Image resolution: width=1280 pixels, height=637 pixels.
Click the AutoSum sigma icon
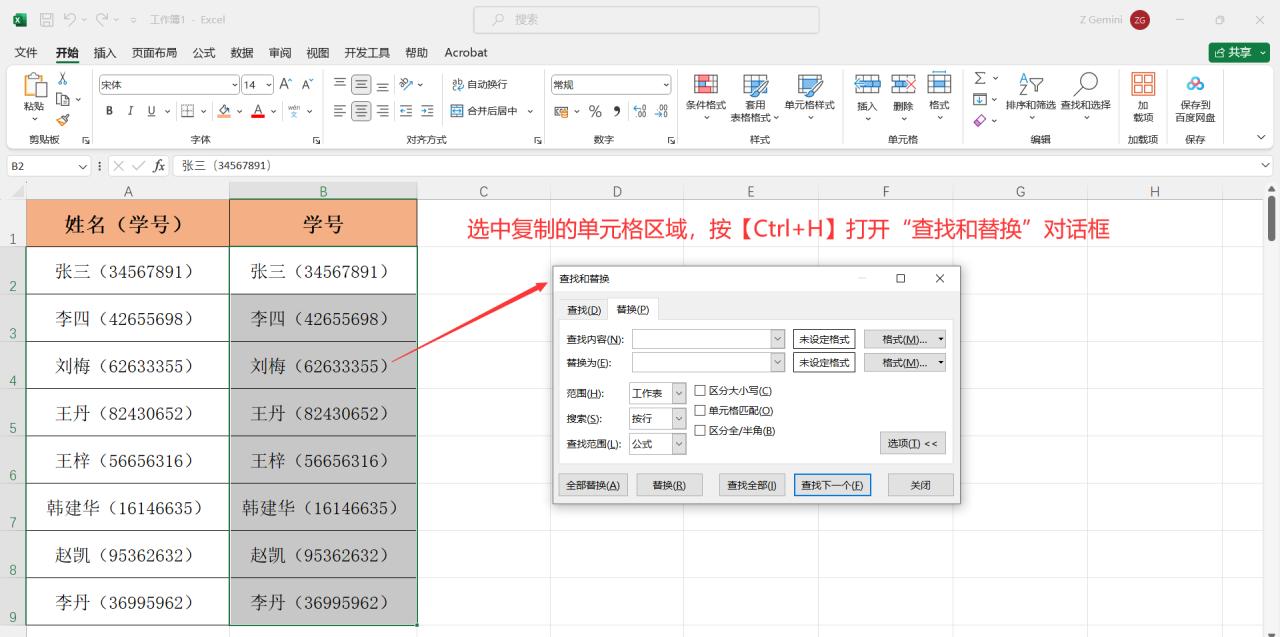[980, 79]
